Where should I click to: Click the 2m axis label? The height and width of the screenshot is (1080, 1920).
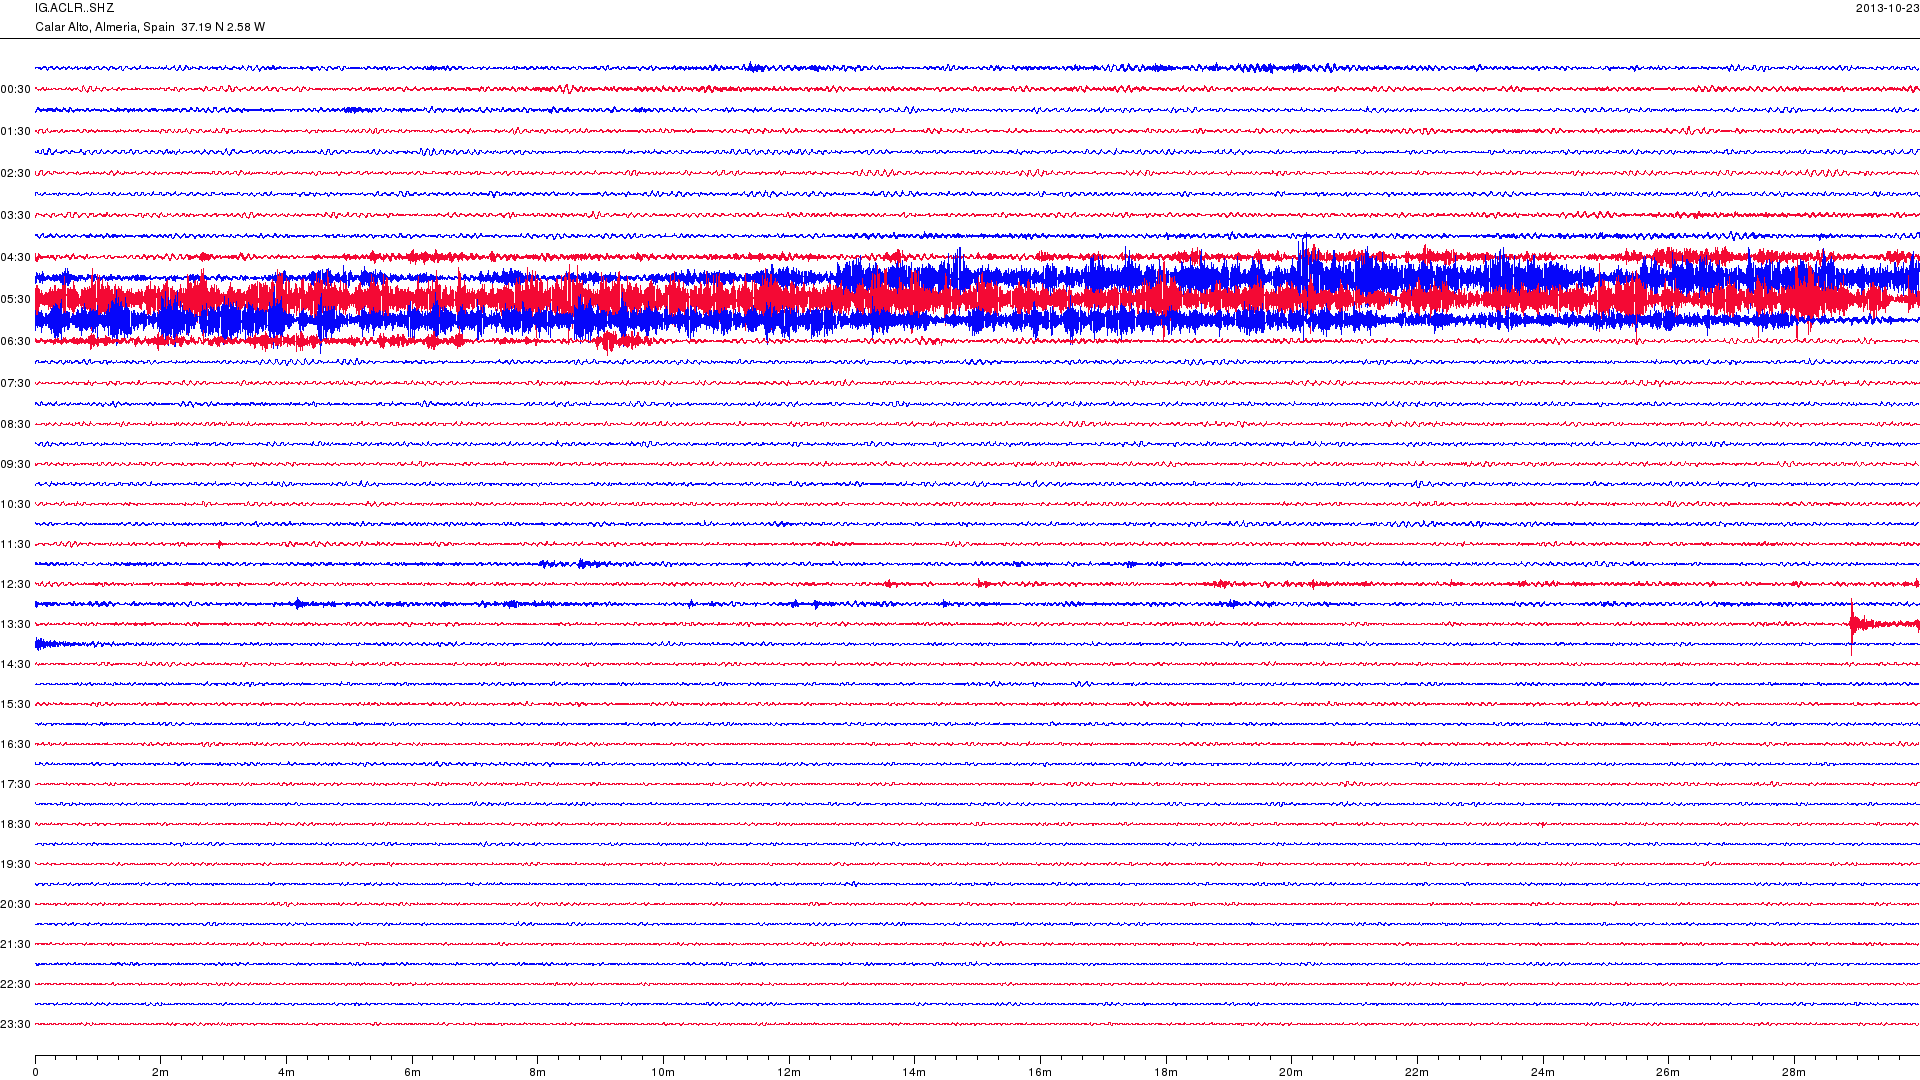coord(160,1073)
